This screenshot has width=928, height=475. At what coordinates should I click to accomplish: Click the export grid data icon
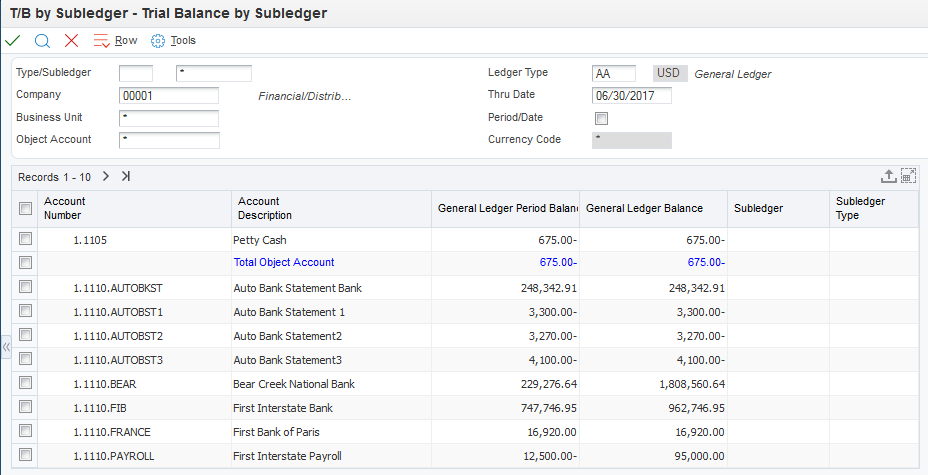click(x=888, y=176)
